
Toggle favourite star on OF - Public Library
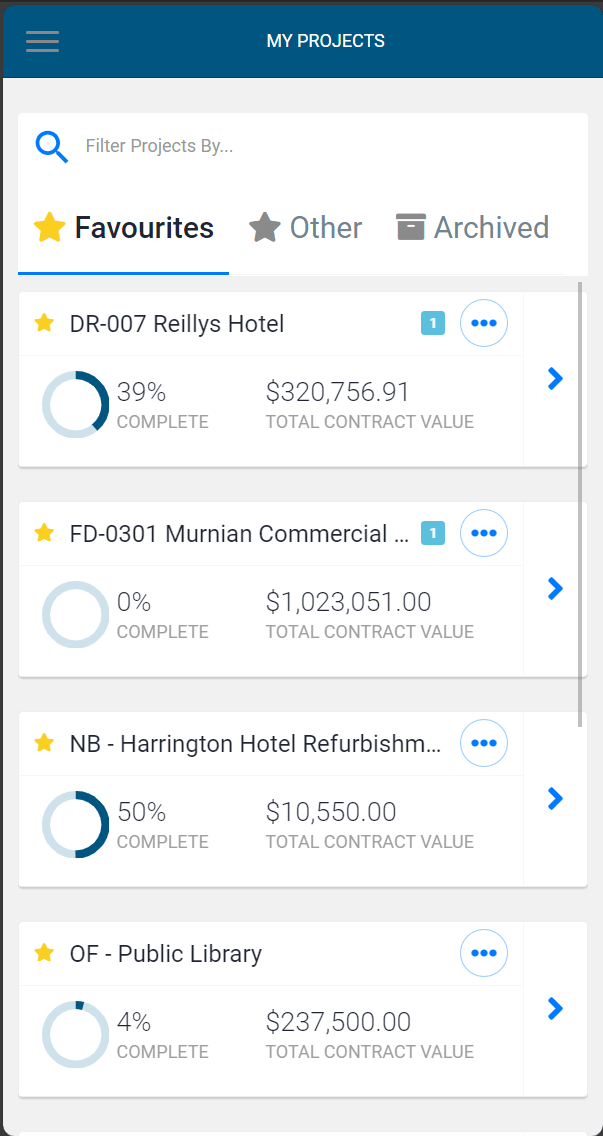(x=44, y=953)
